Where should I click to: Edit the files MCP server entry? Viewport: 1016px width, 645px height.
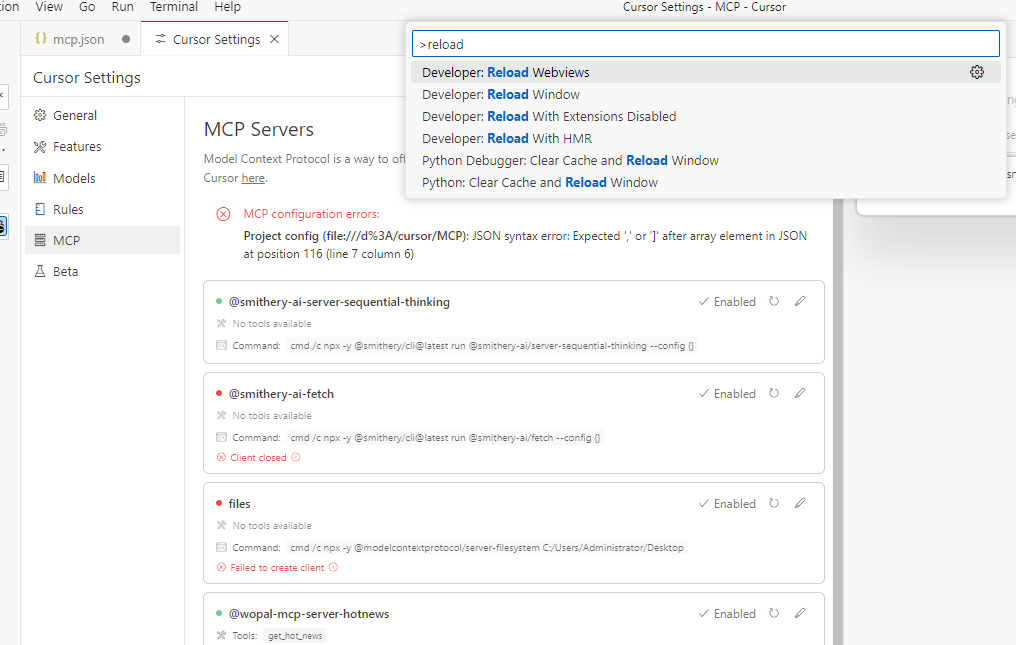click(800, 504)
